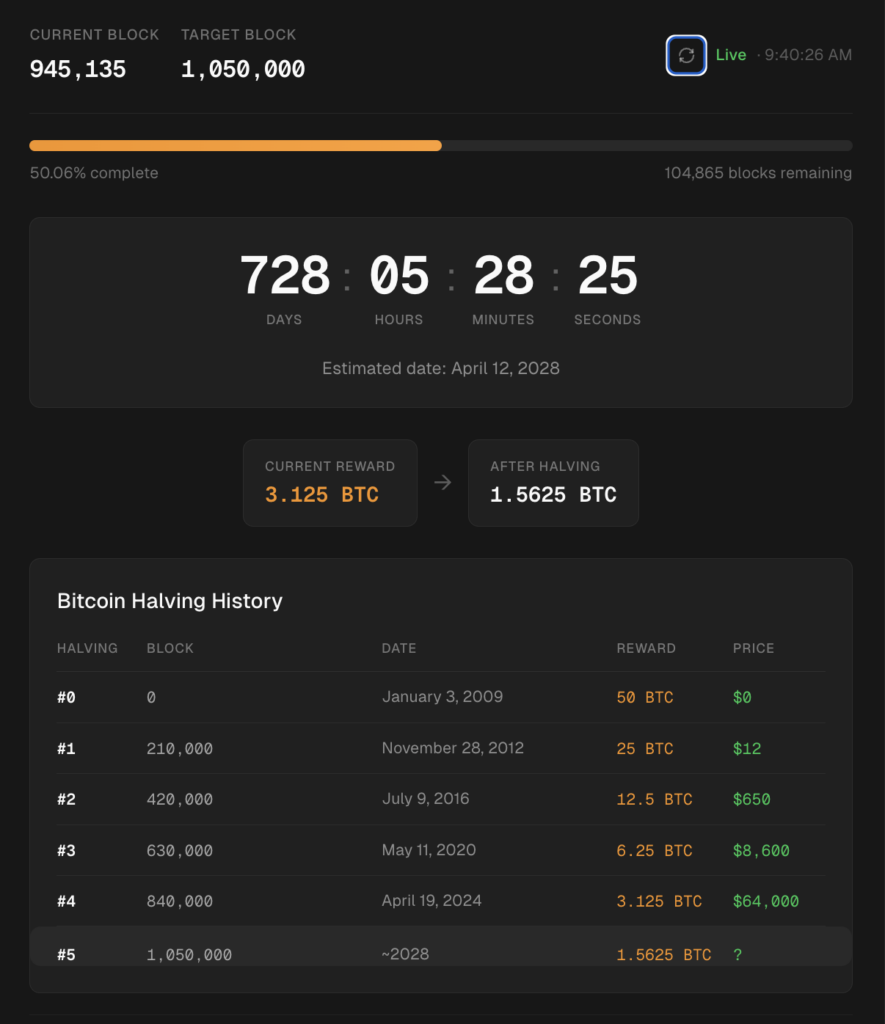Click the 420,000 block cell
885x1024 pixels.
point(180,799)
